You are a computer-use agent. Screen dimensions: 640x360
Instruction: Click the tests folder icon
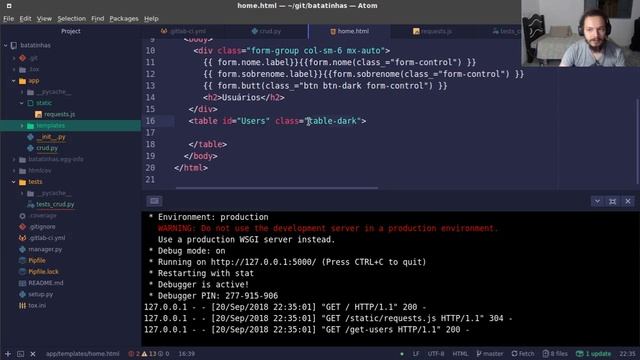(x=22, y=182)
